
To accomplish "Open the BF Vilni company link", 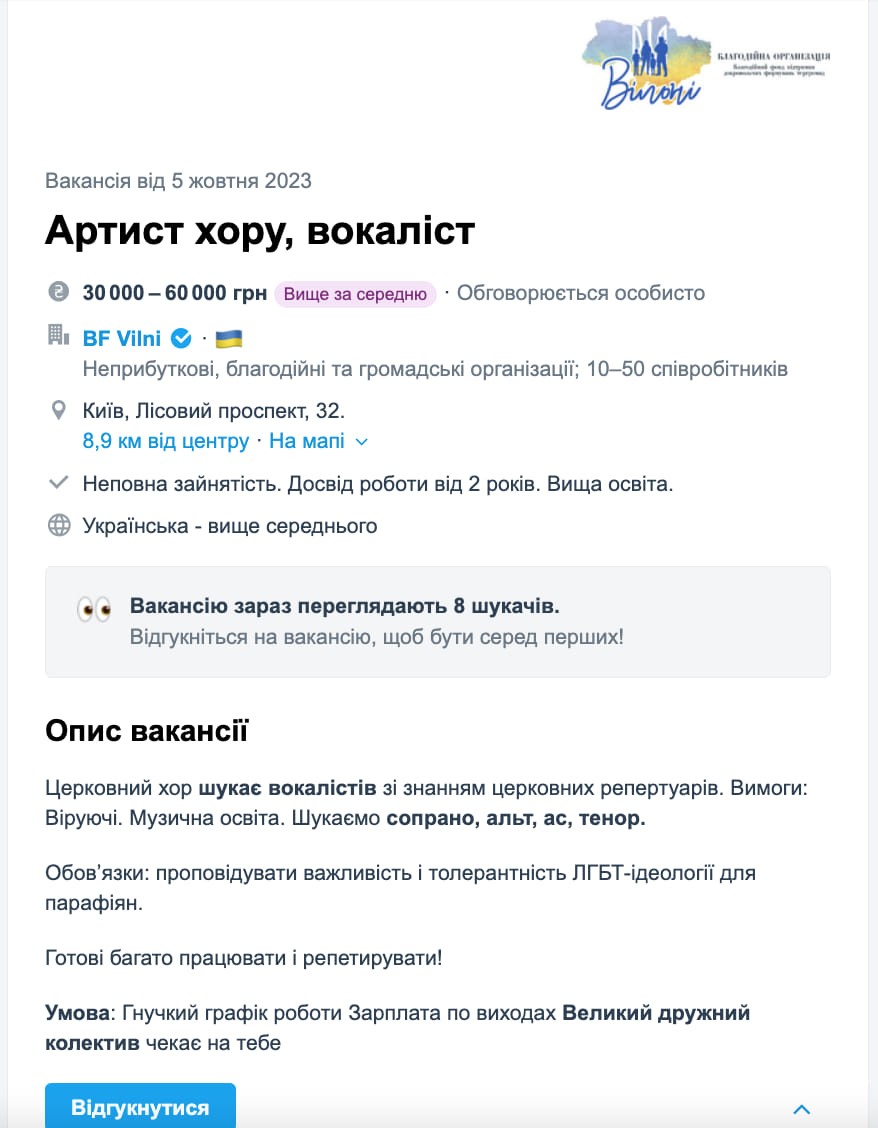I will point(122,338).
